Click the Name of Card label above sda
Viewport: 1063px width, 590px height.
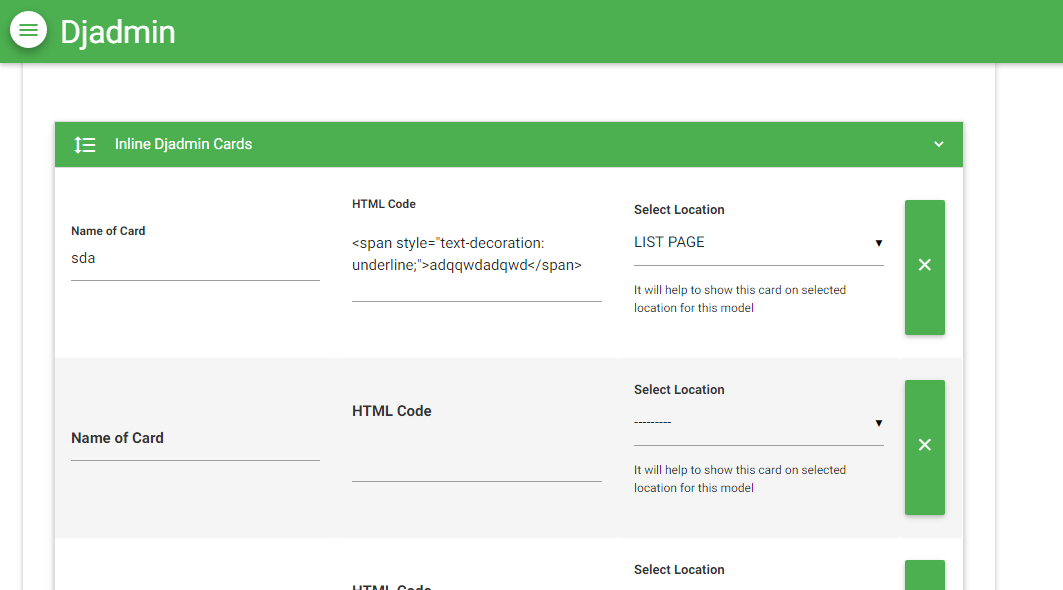[108, 231]
